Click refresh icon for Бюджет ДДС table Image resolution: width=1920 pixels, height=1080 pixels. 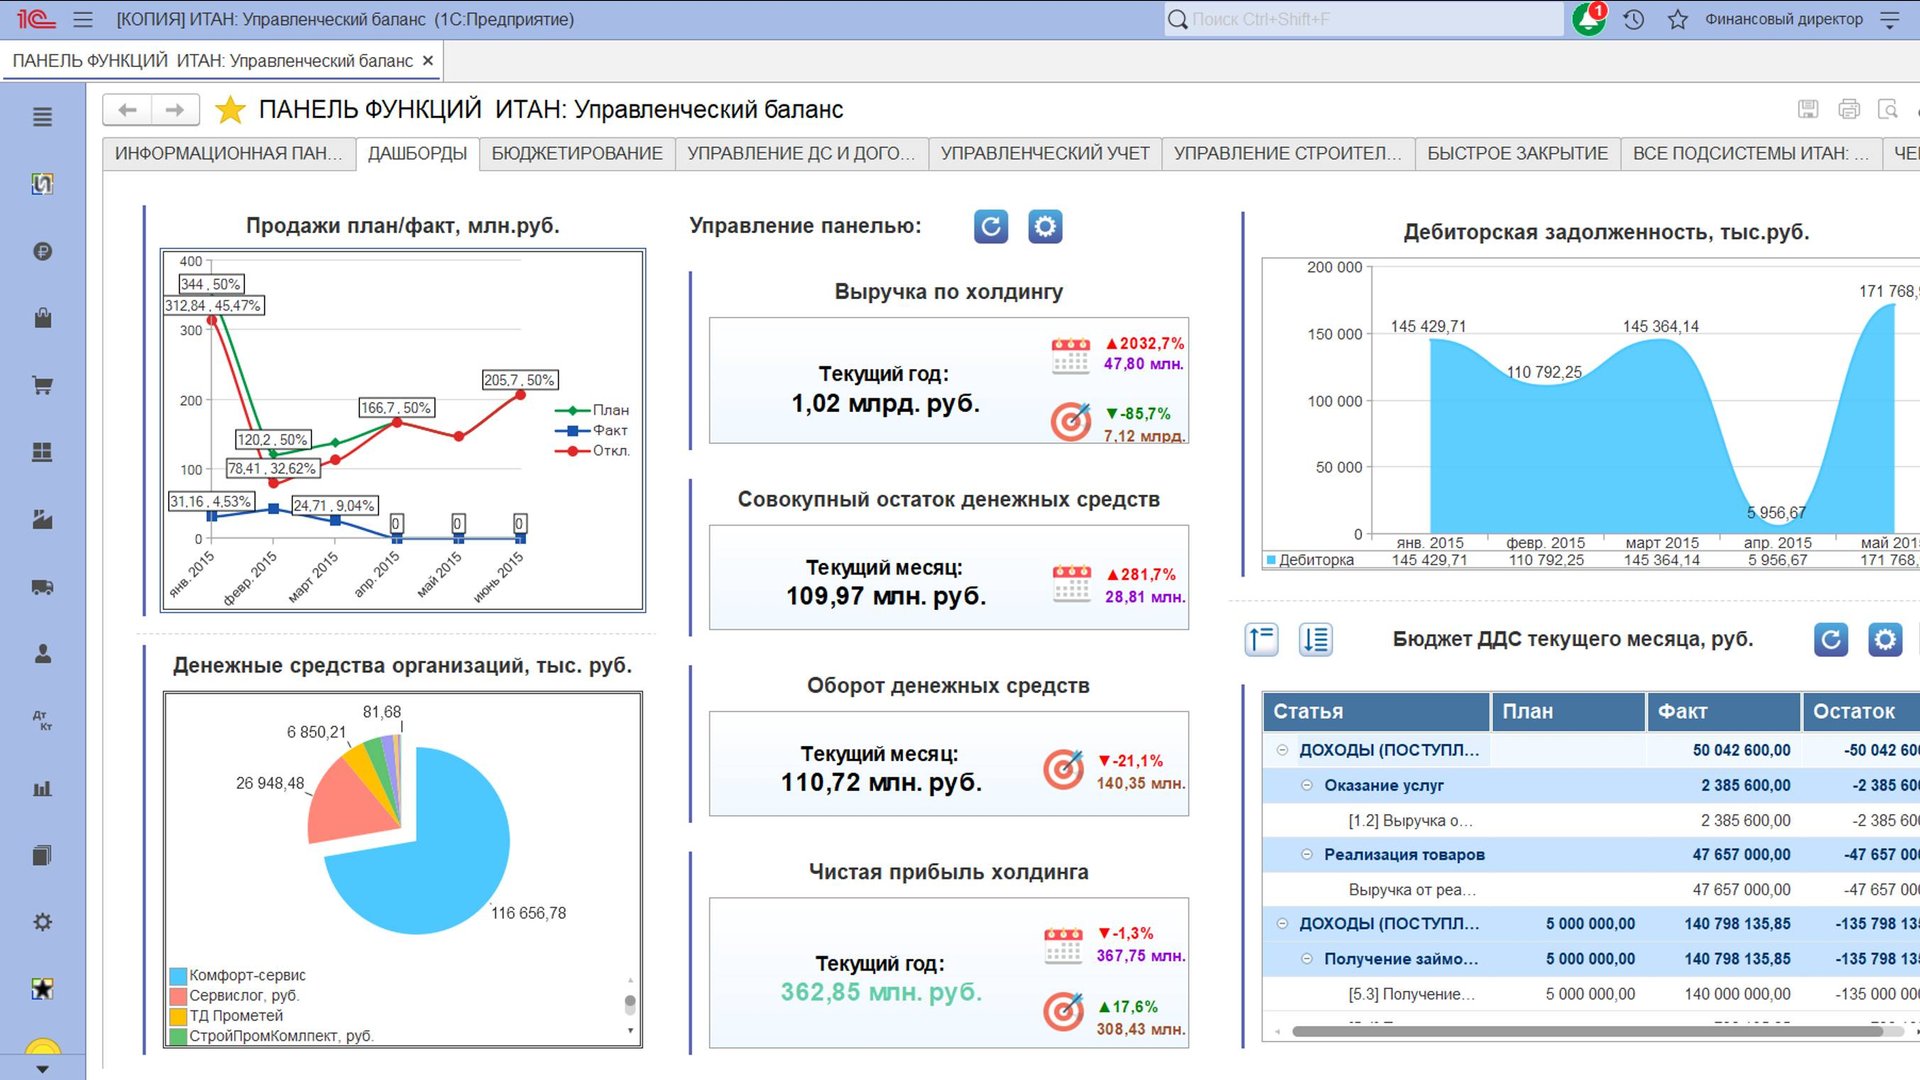tap(1830, 640)
